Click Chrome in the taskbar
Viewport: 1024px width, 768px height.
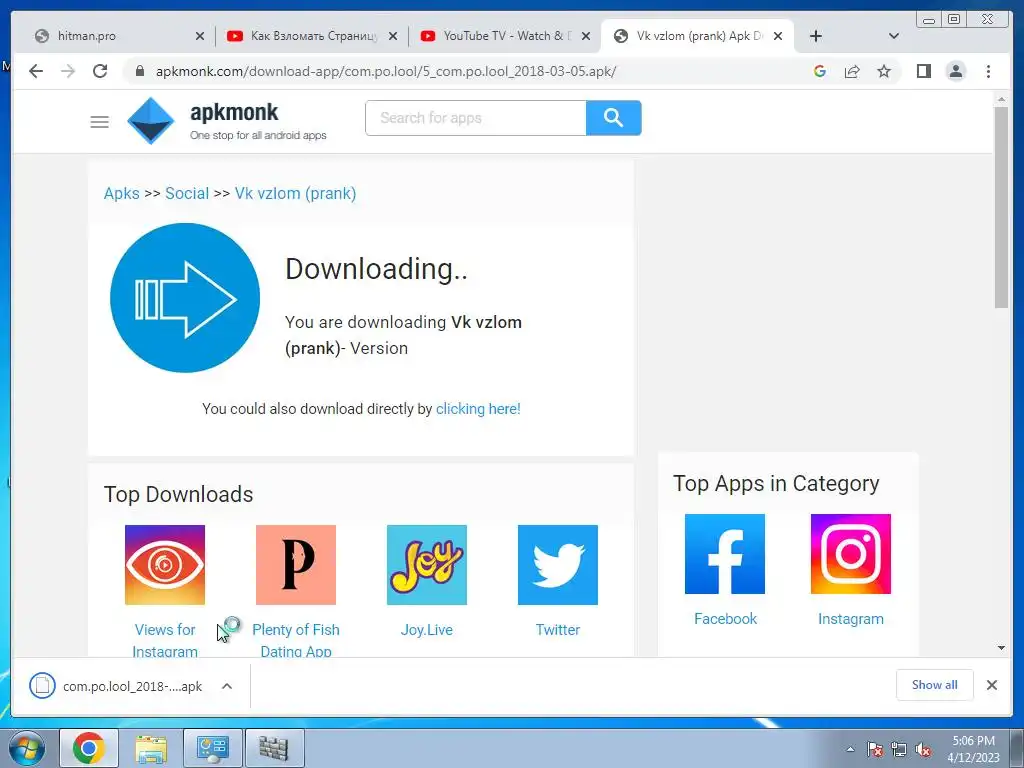[x=89, y=748]
